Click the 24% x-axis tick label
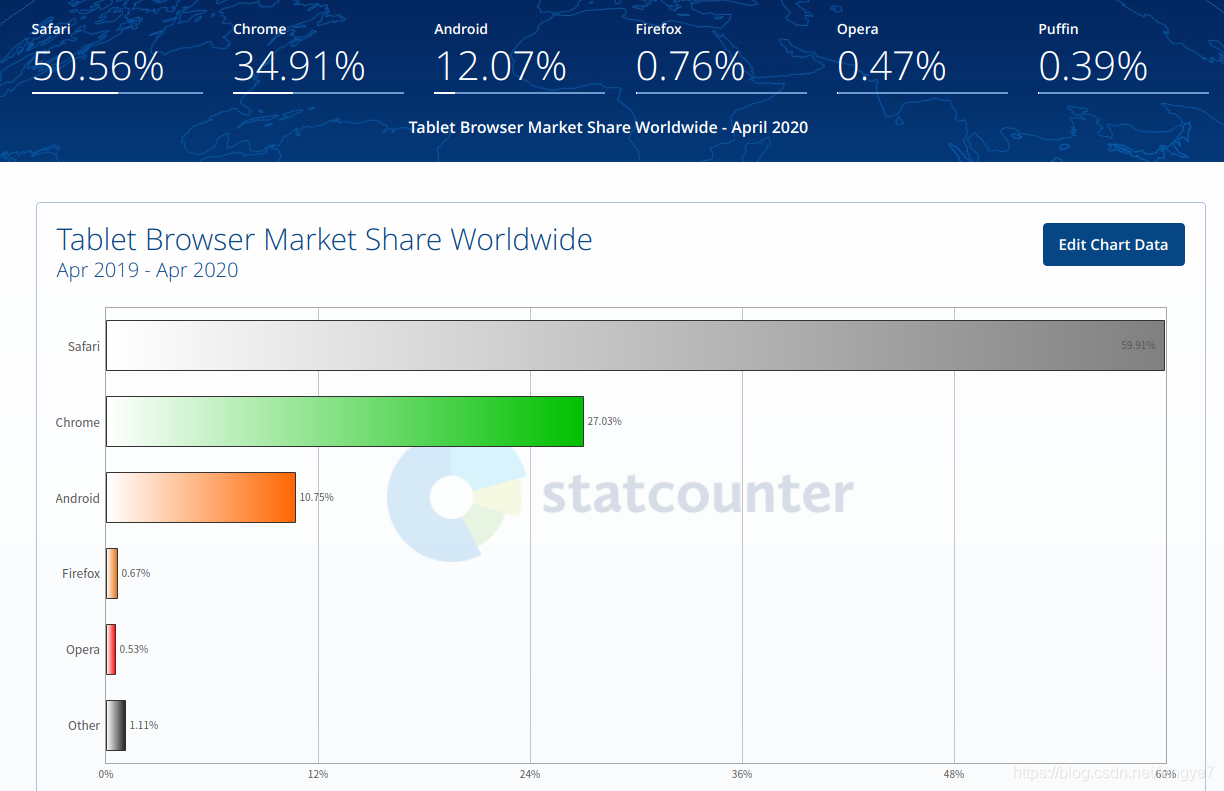Viewport: 1224px width, 791px height. coord(530,774)
